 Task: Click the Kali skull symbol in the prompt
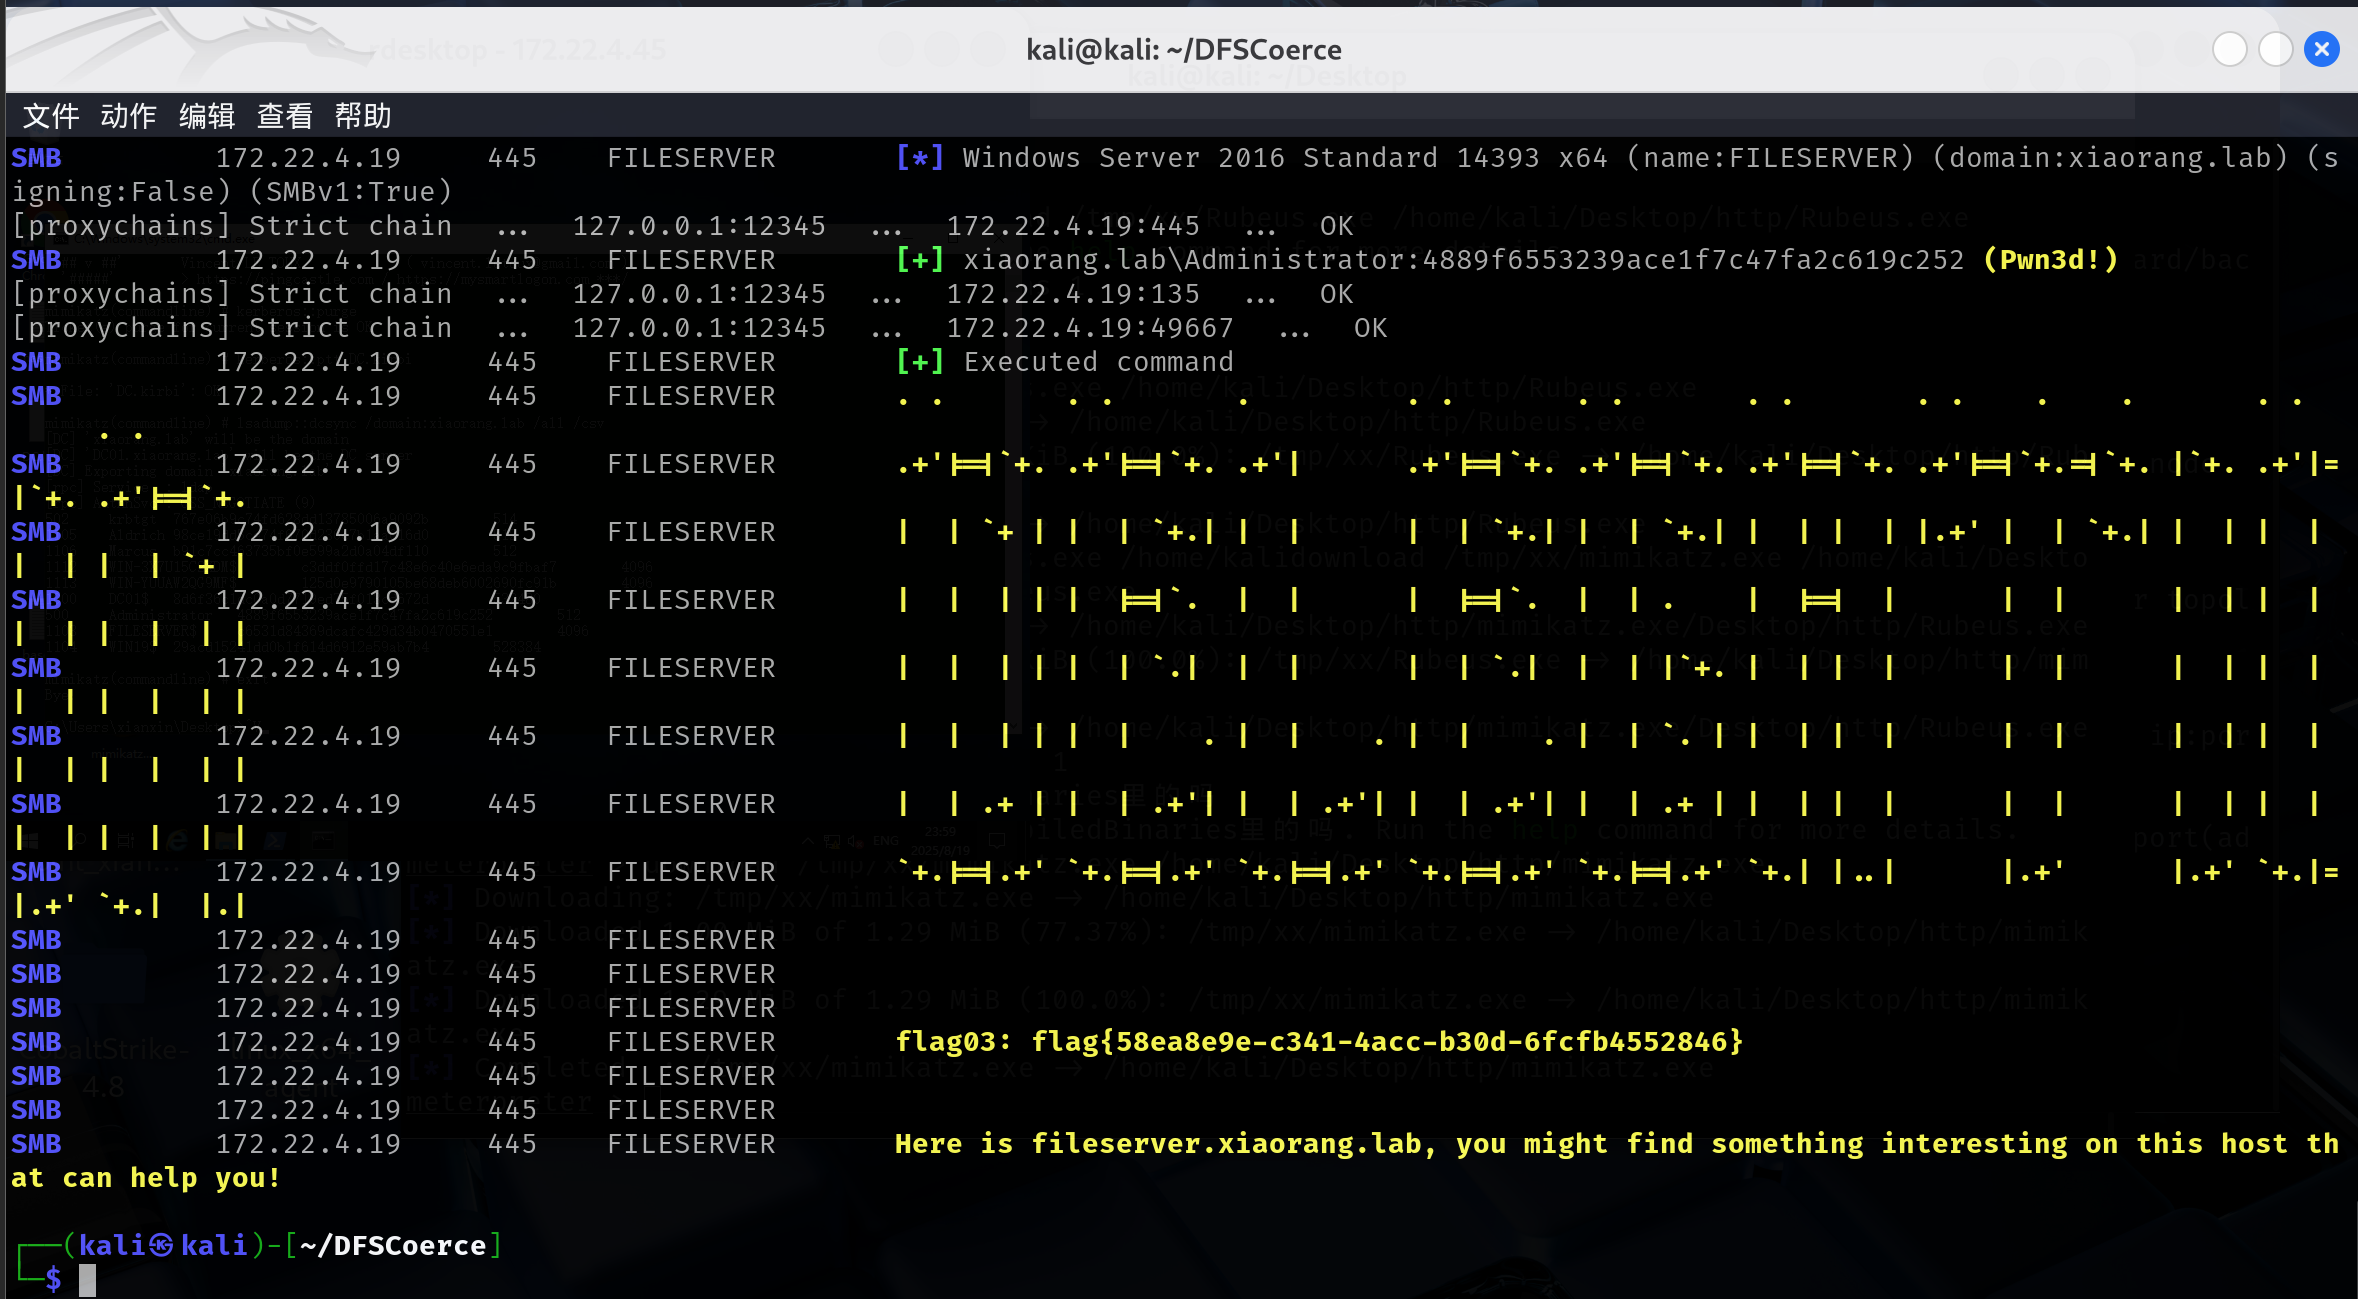click(x=162, y=1246)
